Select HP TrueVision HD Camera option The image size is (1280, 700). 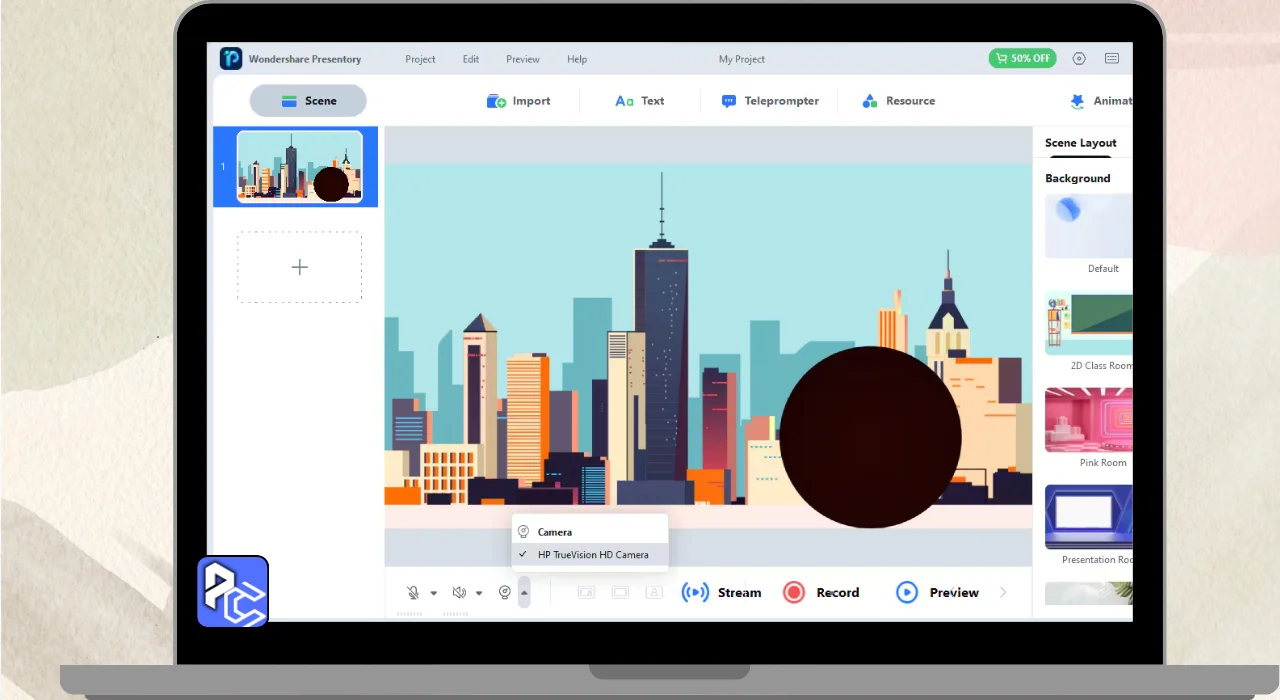(590, 555)
